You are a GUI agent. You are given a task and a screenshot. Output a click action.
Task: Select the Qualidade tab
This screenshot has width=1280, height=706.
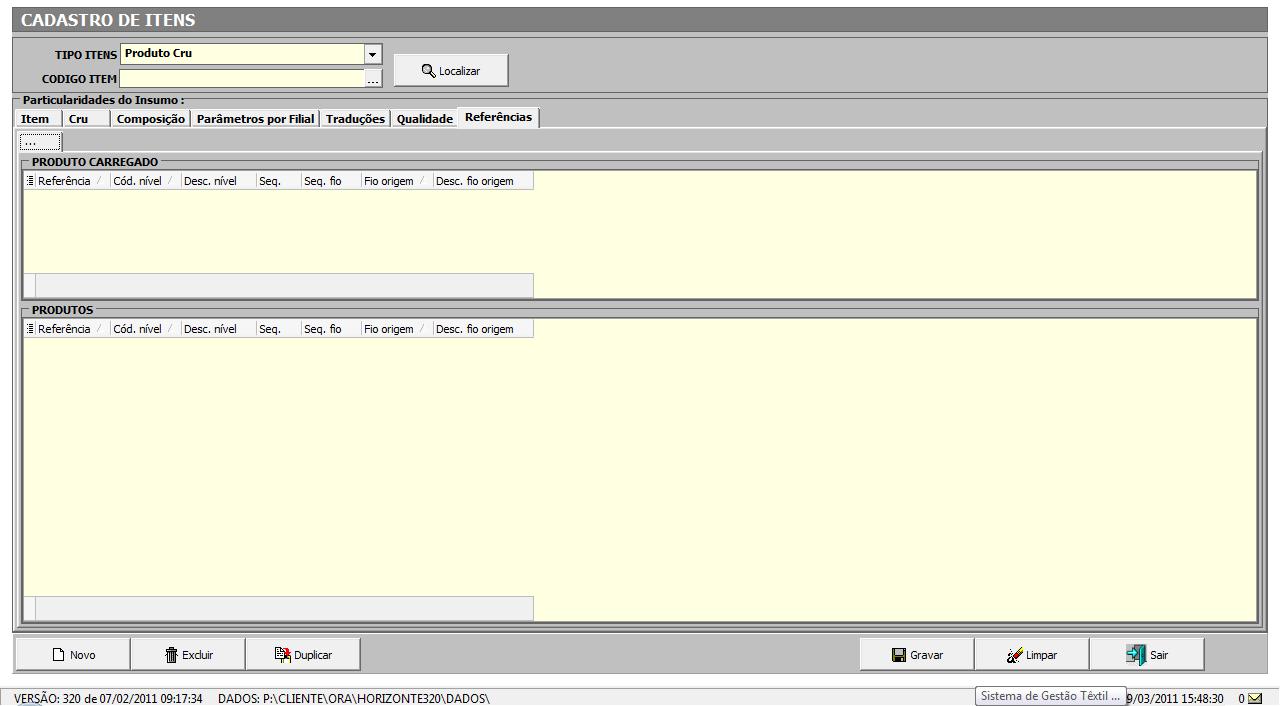click(424, 119)
